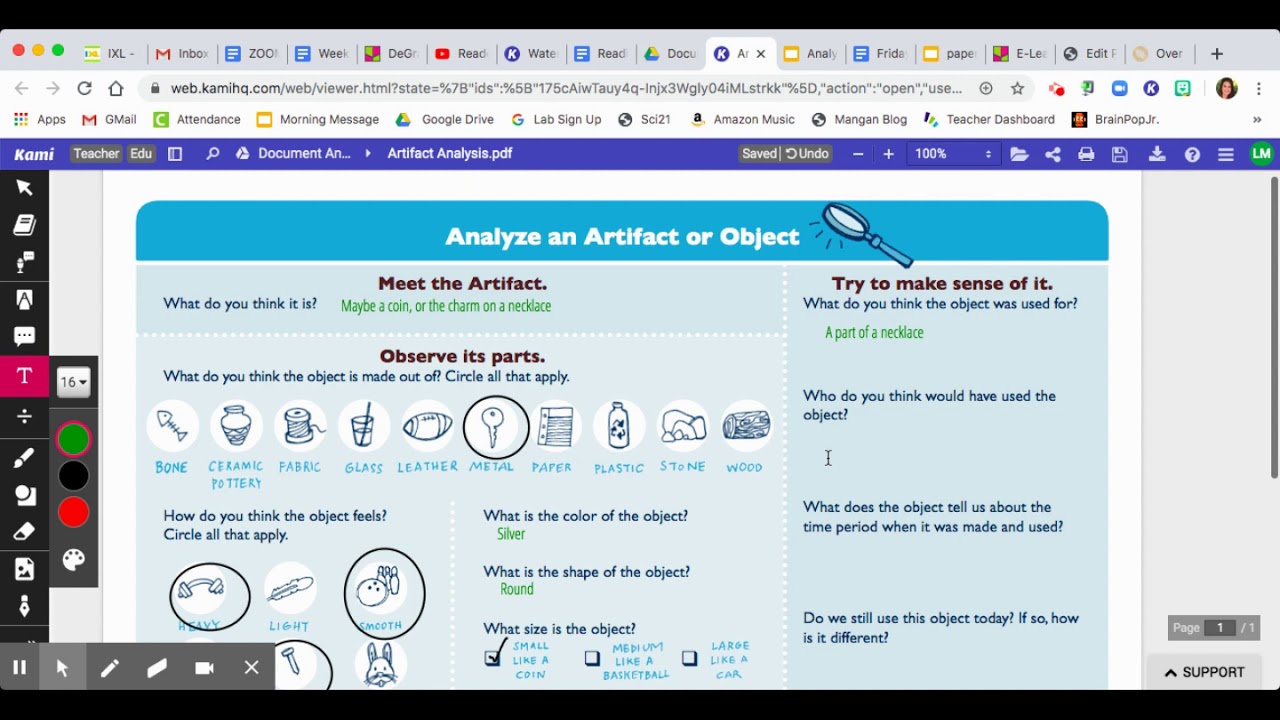The height and width of the screenshot is (720, 1280).
Task: Select the Signature pen tool
Action: coord(24,606)
